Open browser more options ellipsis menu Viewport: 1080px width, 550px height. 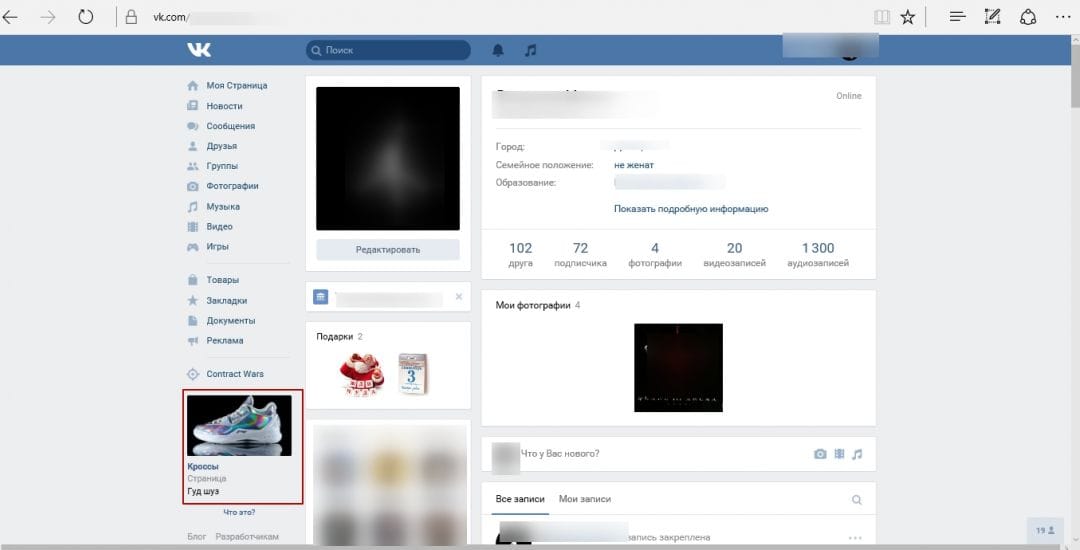(1061, 17)
